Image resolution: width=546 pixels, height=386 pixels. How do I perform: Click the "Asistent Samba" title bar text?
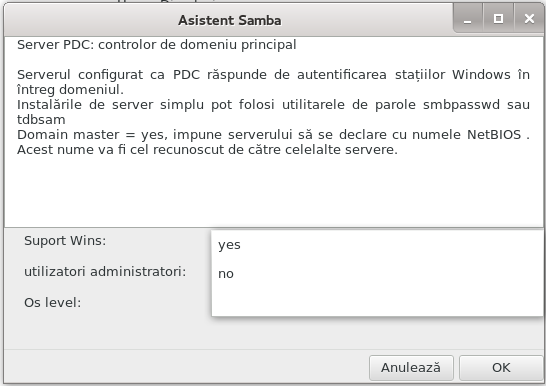click(x=229, y=20)
